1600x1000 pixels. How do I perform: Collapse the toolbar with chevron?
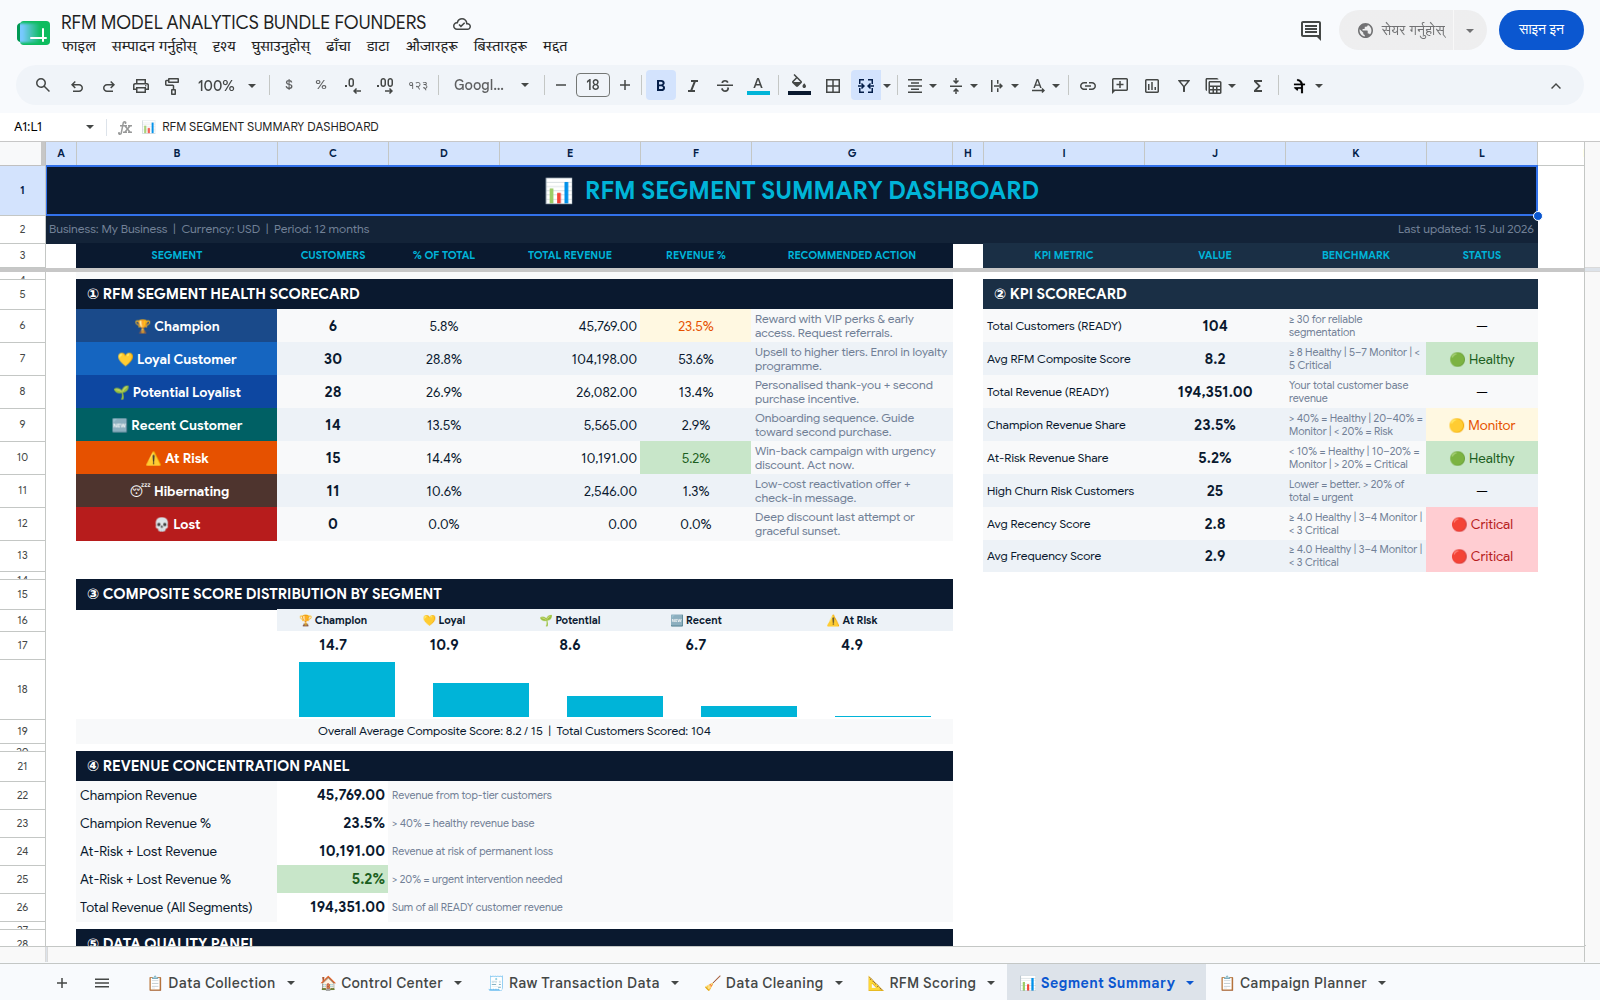[1556, 86]
